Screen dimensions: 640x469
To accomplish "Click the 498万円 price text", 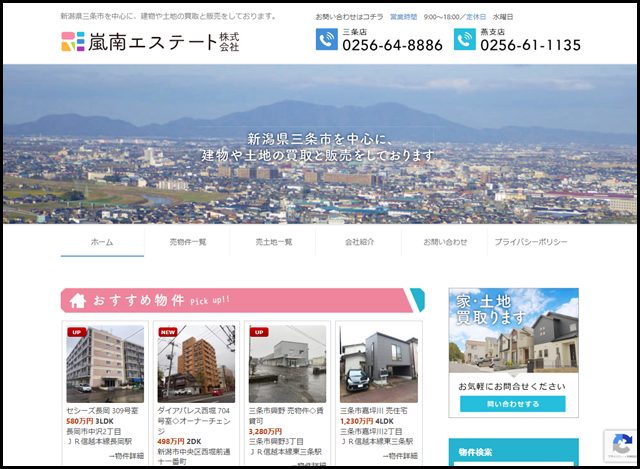I will [171, 441].
